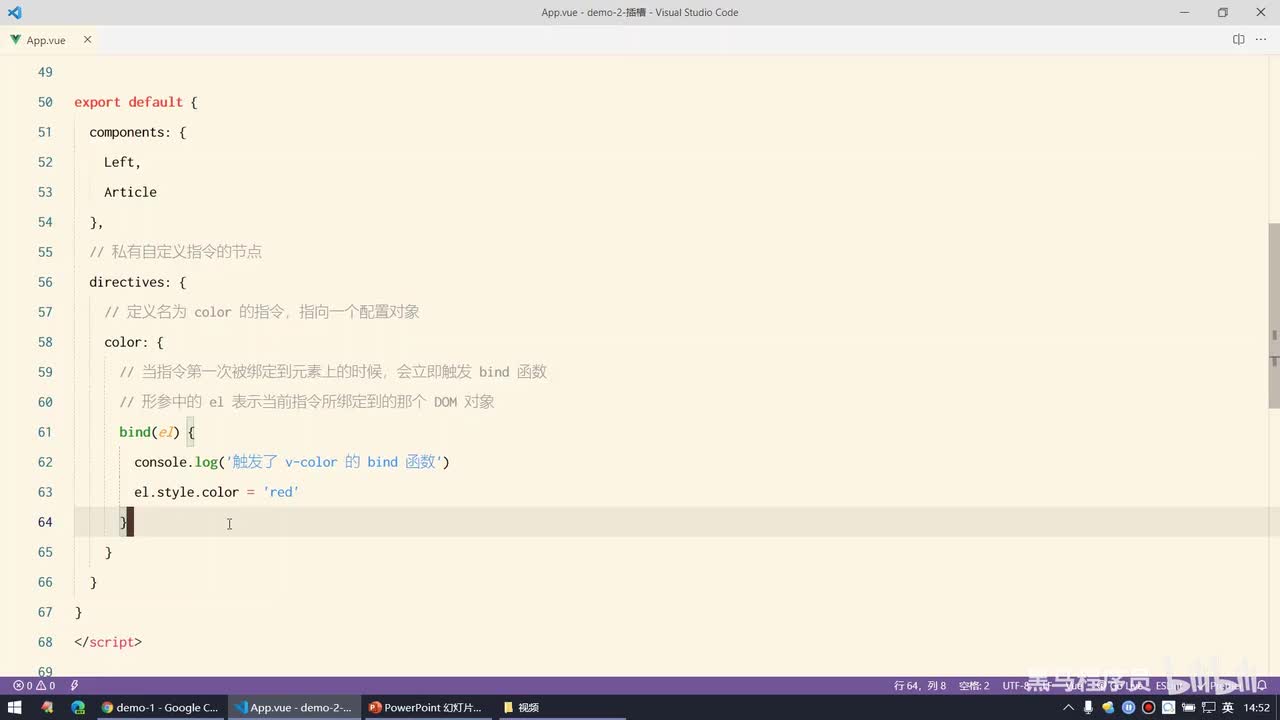Click the red recording tray icon

click(x=1148, y=707)
